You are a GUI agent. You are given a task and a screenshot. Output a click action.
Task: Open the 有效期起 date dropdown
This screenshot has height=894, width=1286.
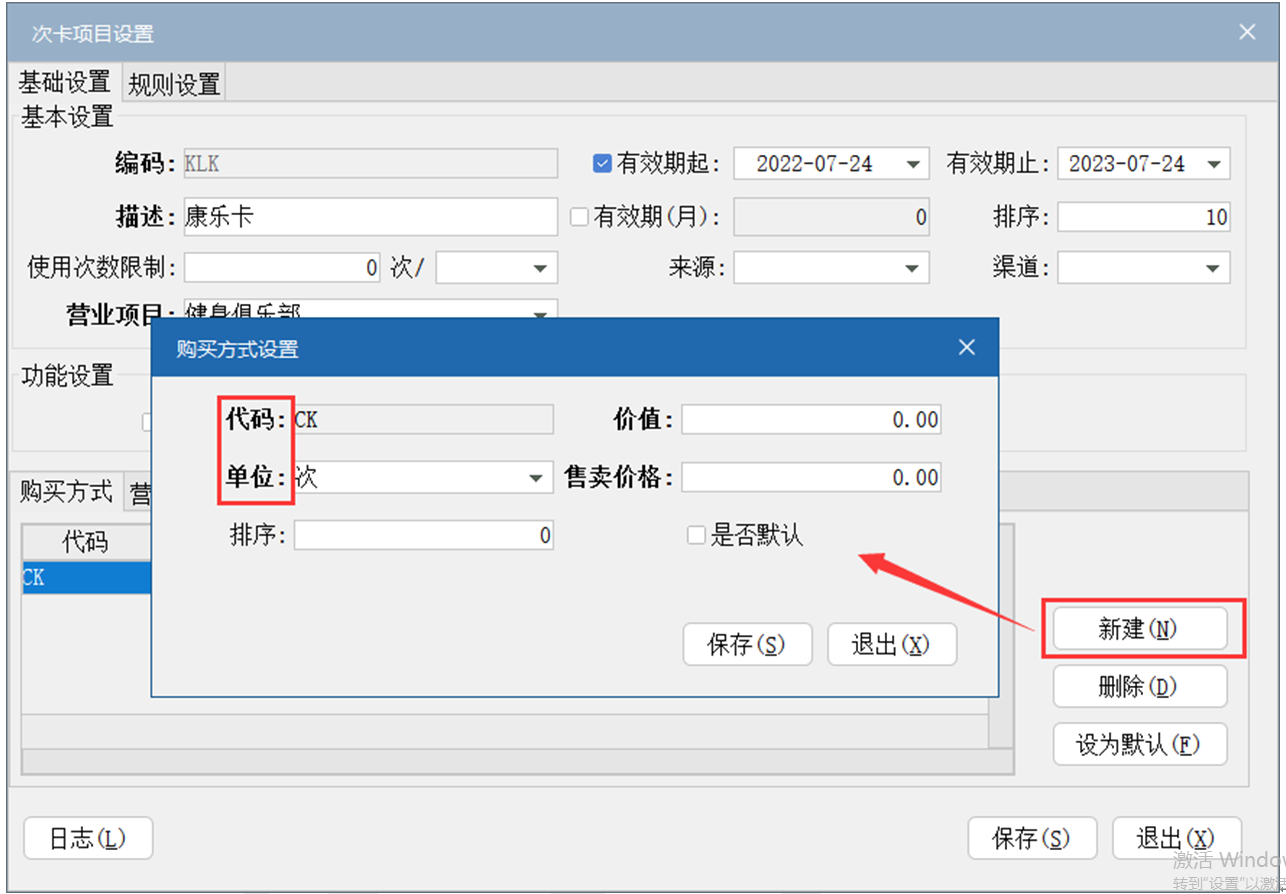(913, 164)
